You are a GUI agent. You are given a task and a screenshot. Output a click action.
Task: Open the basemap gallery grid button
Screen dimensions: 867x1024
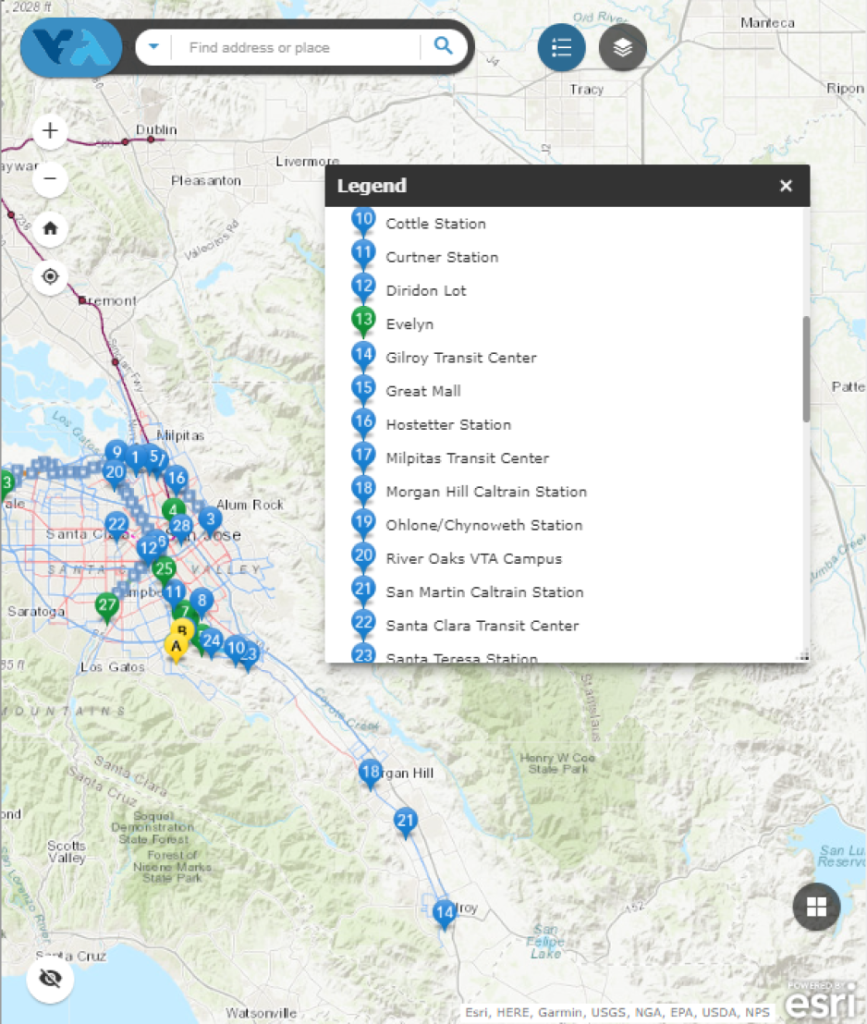point(816,907)
